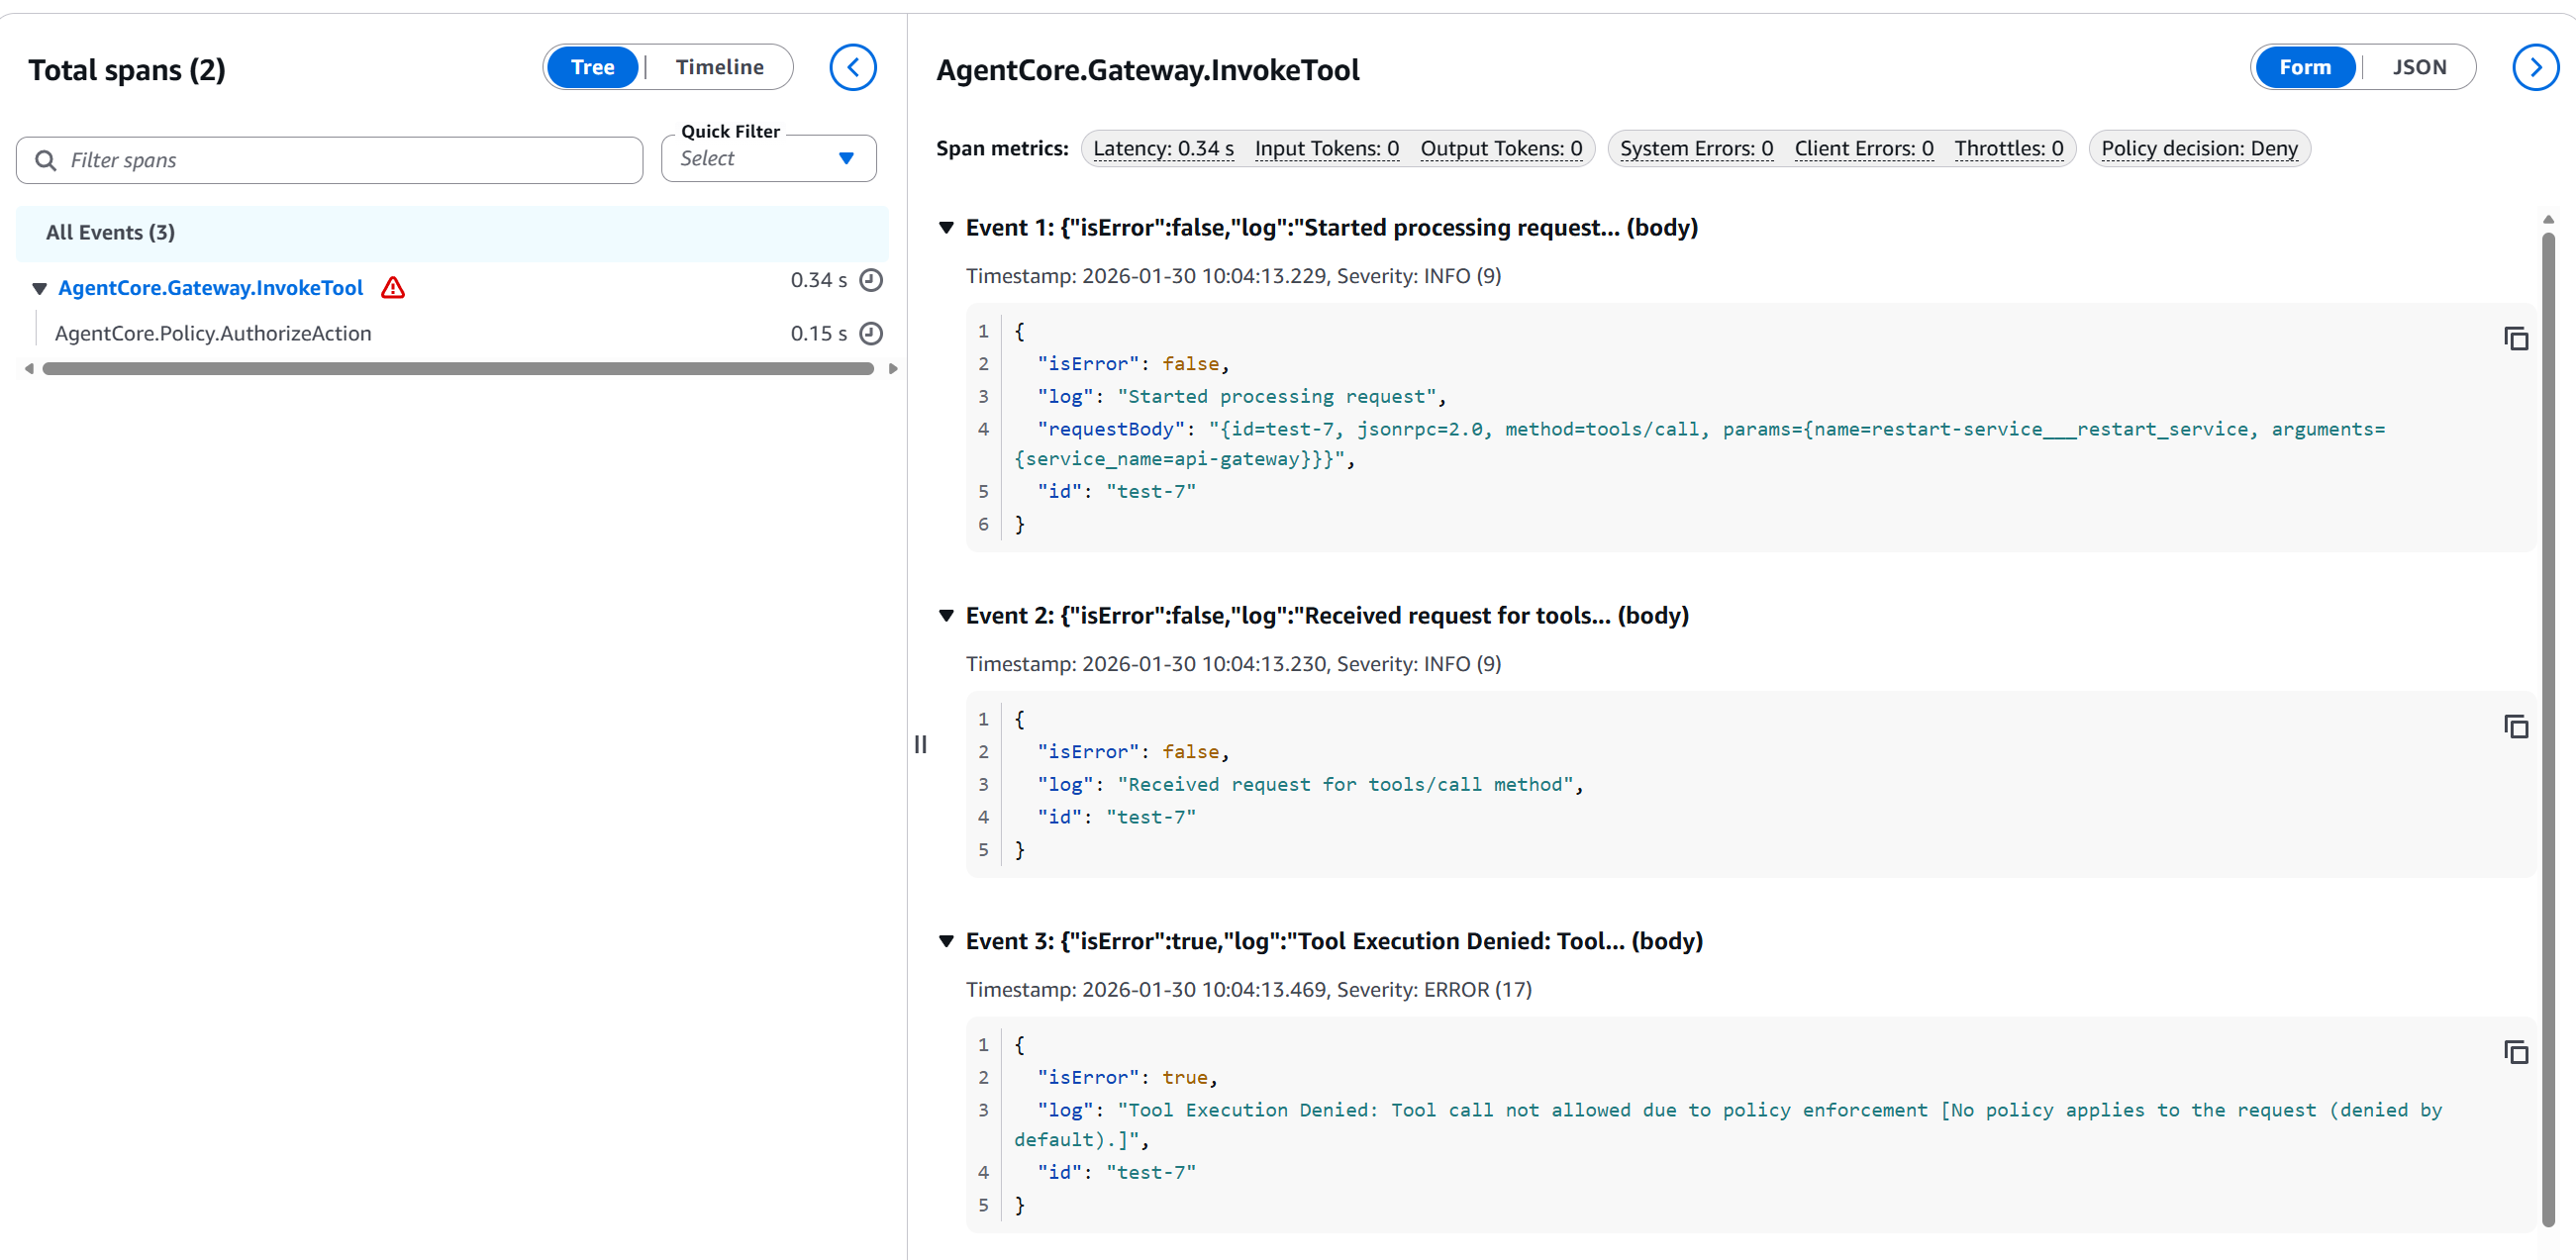Click the collapse panel left chevron button
The width and height of the screenshot is (2576, 1260).
pyautogui.click(x=852, y=67)
